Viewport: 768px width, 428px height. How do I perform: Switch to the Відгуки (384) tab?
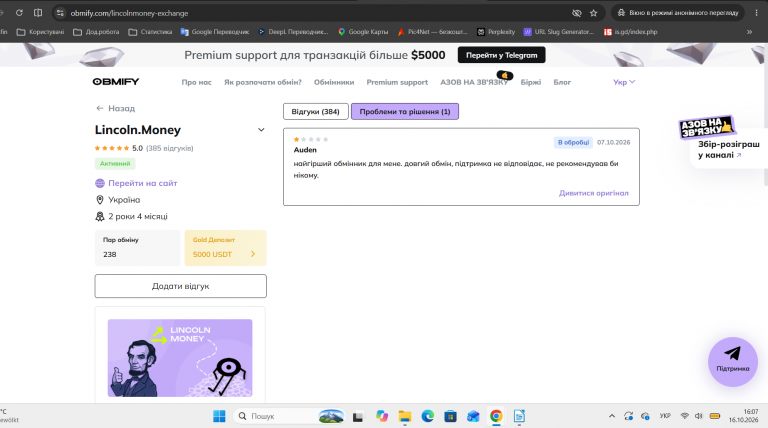tap(315, 112)
